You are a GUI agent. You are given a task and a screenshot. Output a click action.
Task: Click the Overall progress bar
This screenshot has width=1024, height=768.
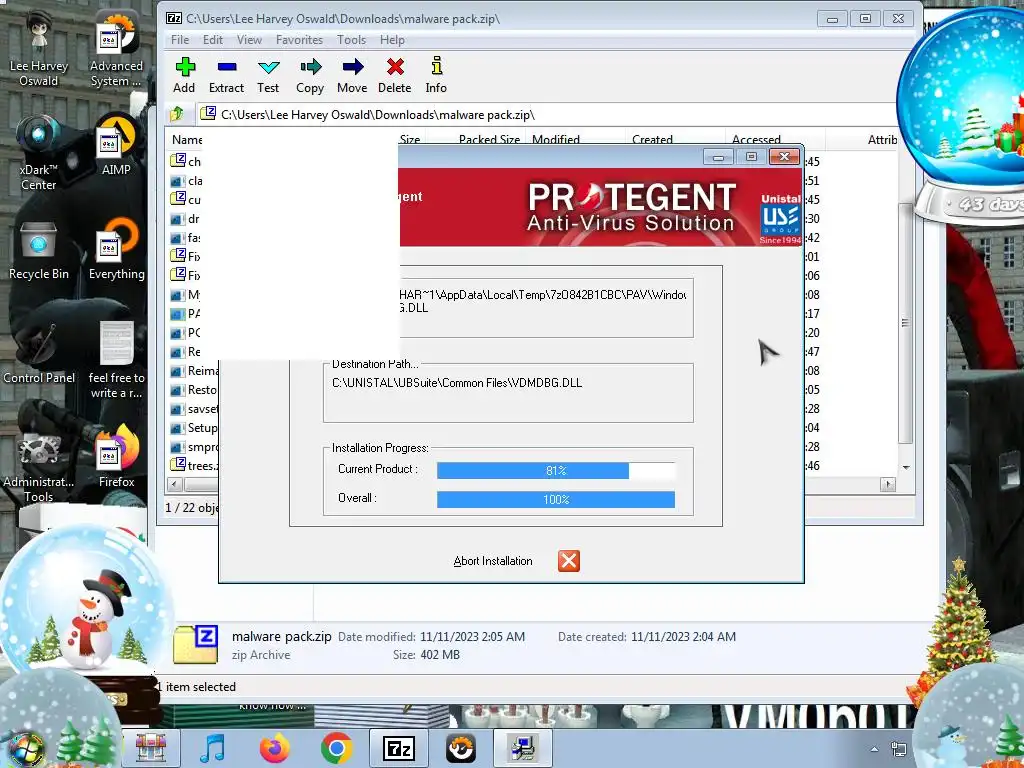tap(556, 500)
